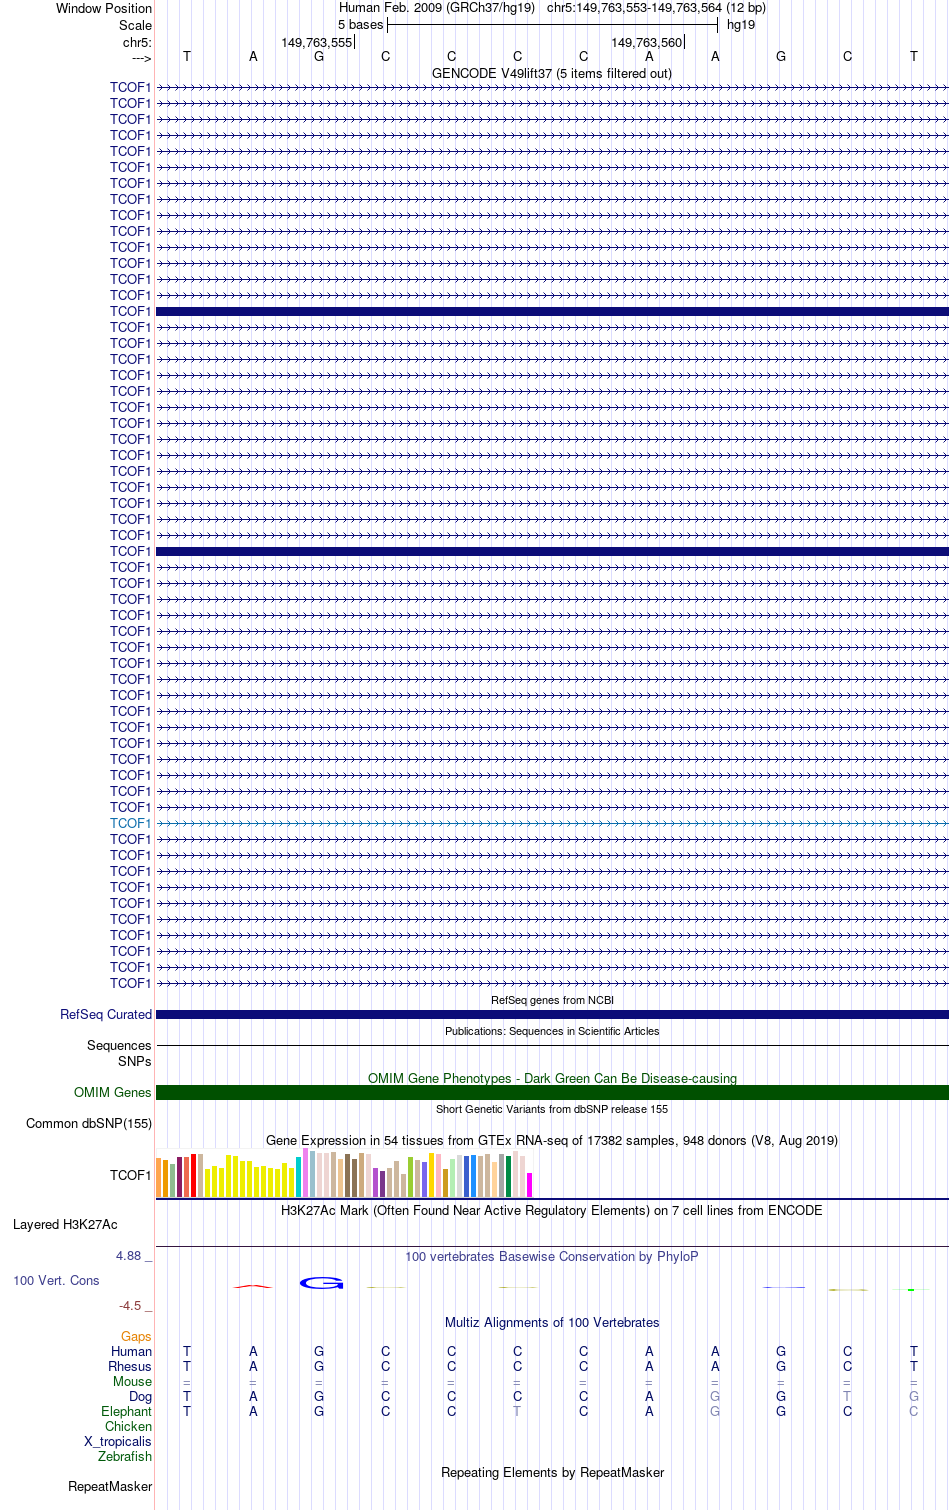This screenshot has width=950, height=1510.
Task: Click the Sequences track label
Action: (119, 1045)
